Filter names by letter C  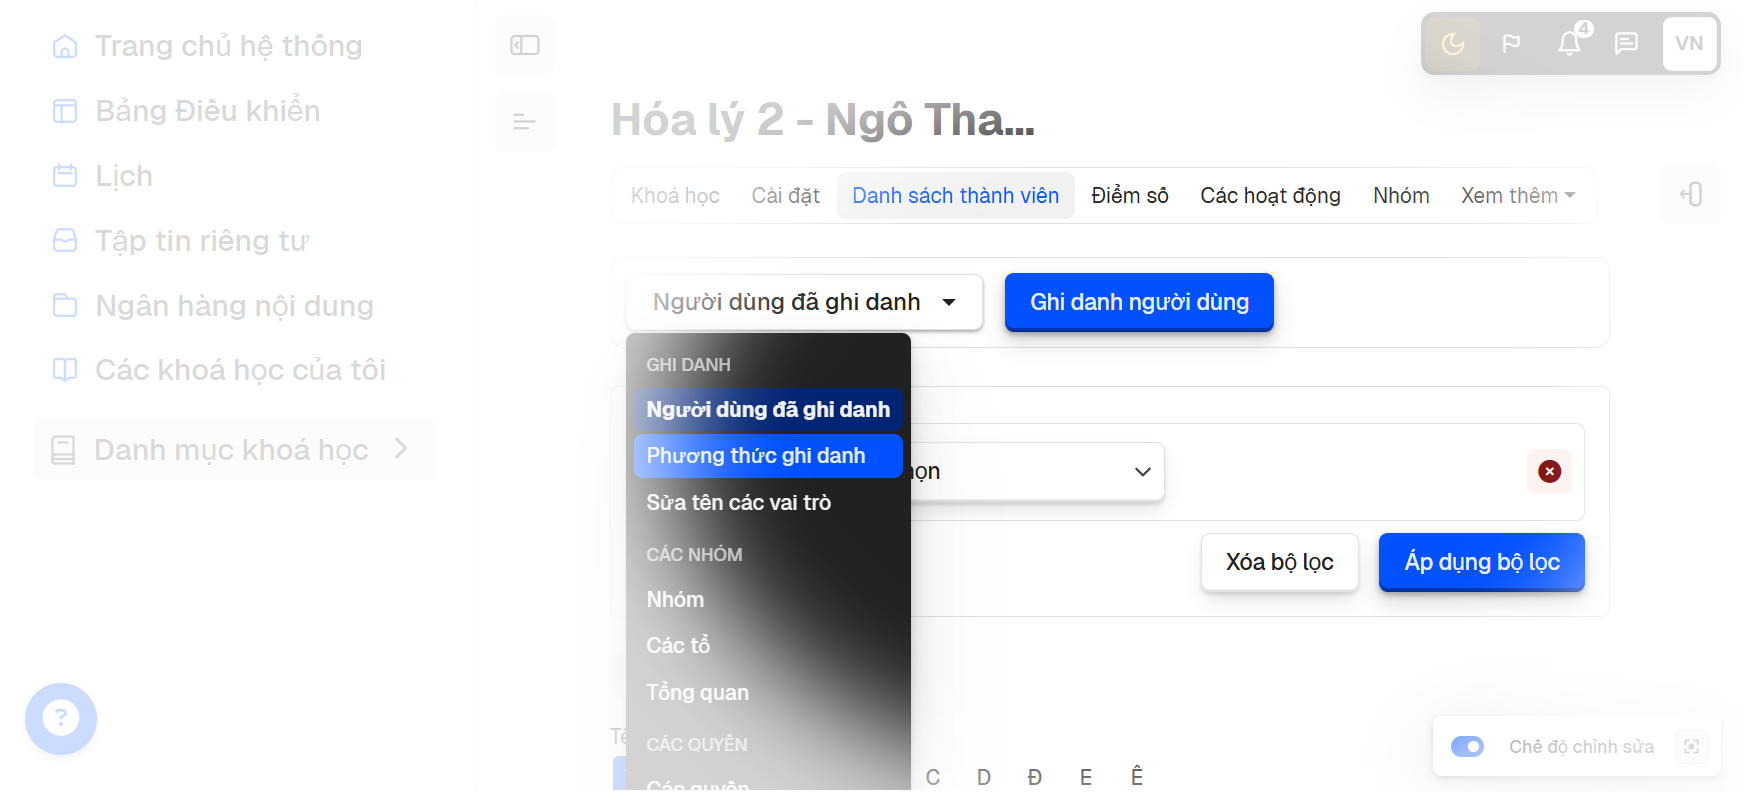click(x=933, y=777)
